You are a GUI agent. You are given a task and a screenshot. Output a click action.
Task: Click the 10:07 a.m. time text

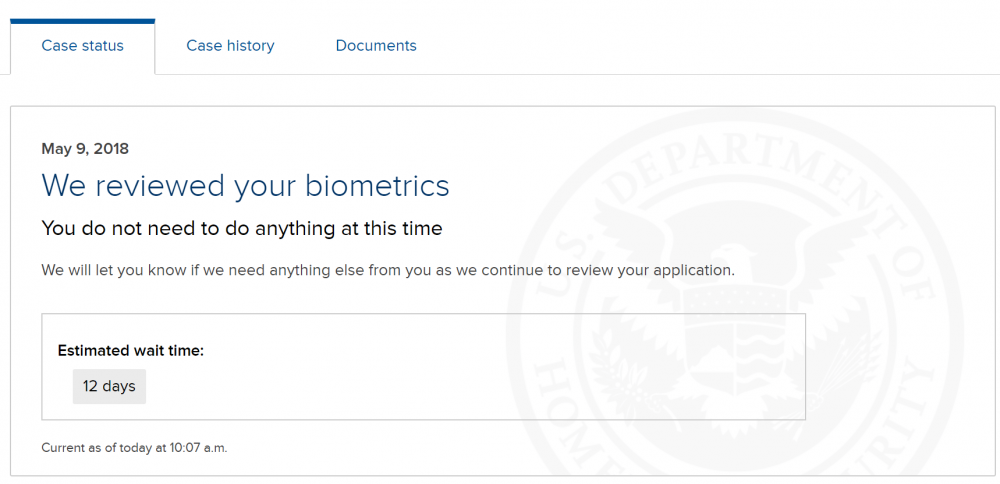pos(198,448)
